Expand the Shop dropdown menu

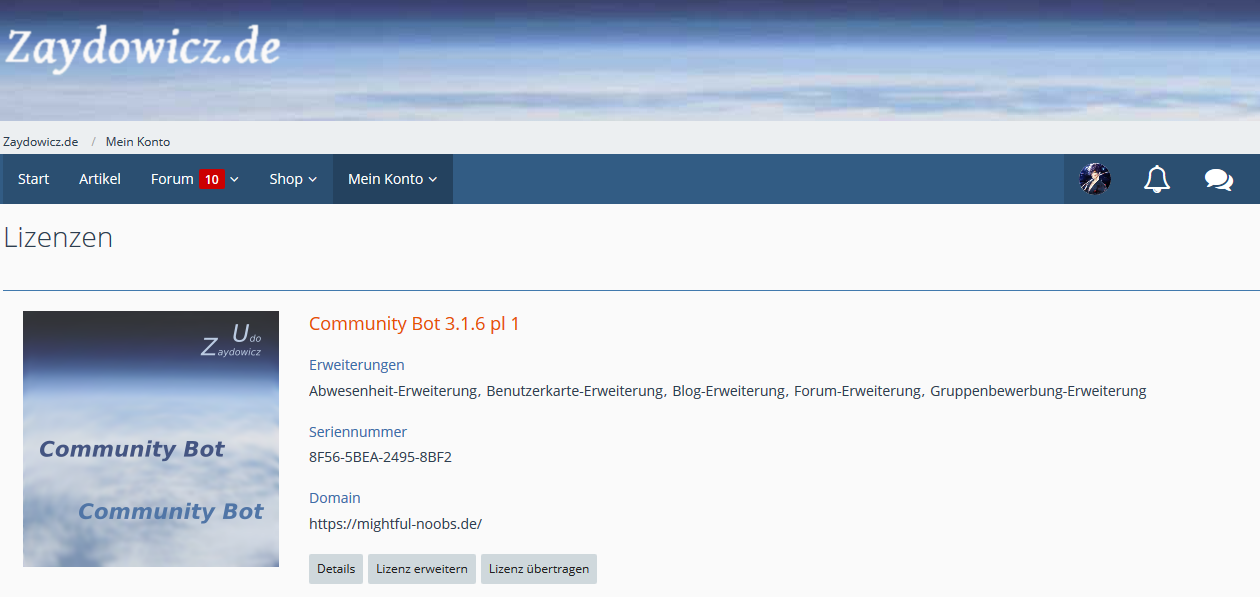point(292,179)
